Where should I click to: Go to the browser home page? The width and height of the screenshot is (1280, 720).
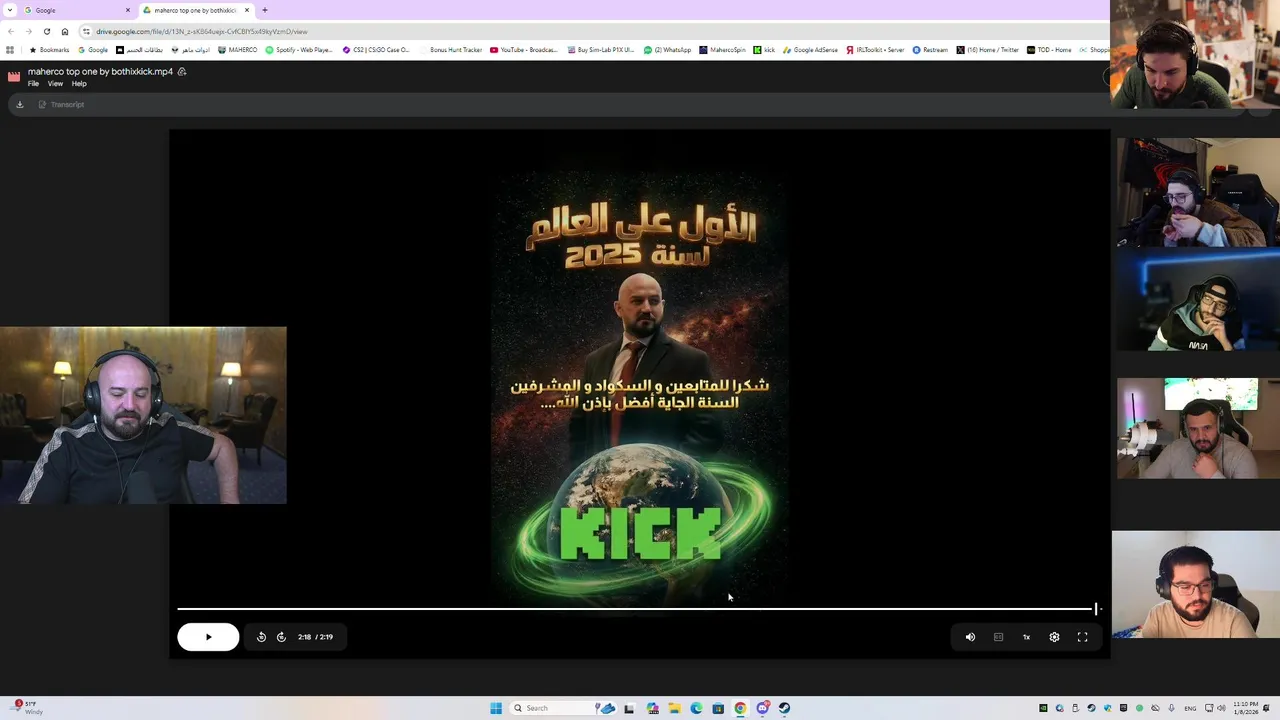click(65, 31)
